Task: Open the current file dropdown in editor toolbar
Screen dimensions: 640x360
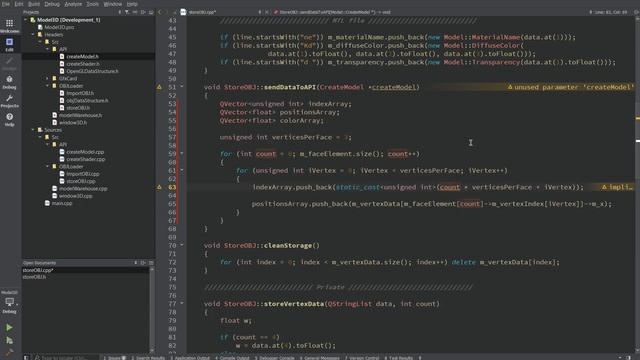Action: pos(221,12)
